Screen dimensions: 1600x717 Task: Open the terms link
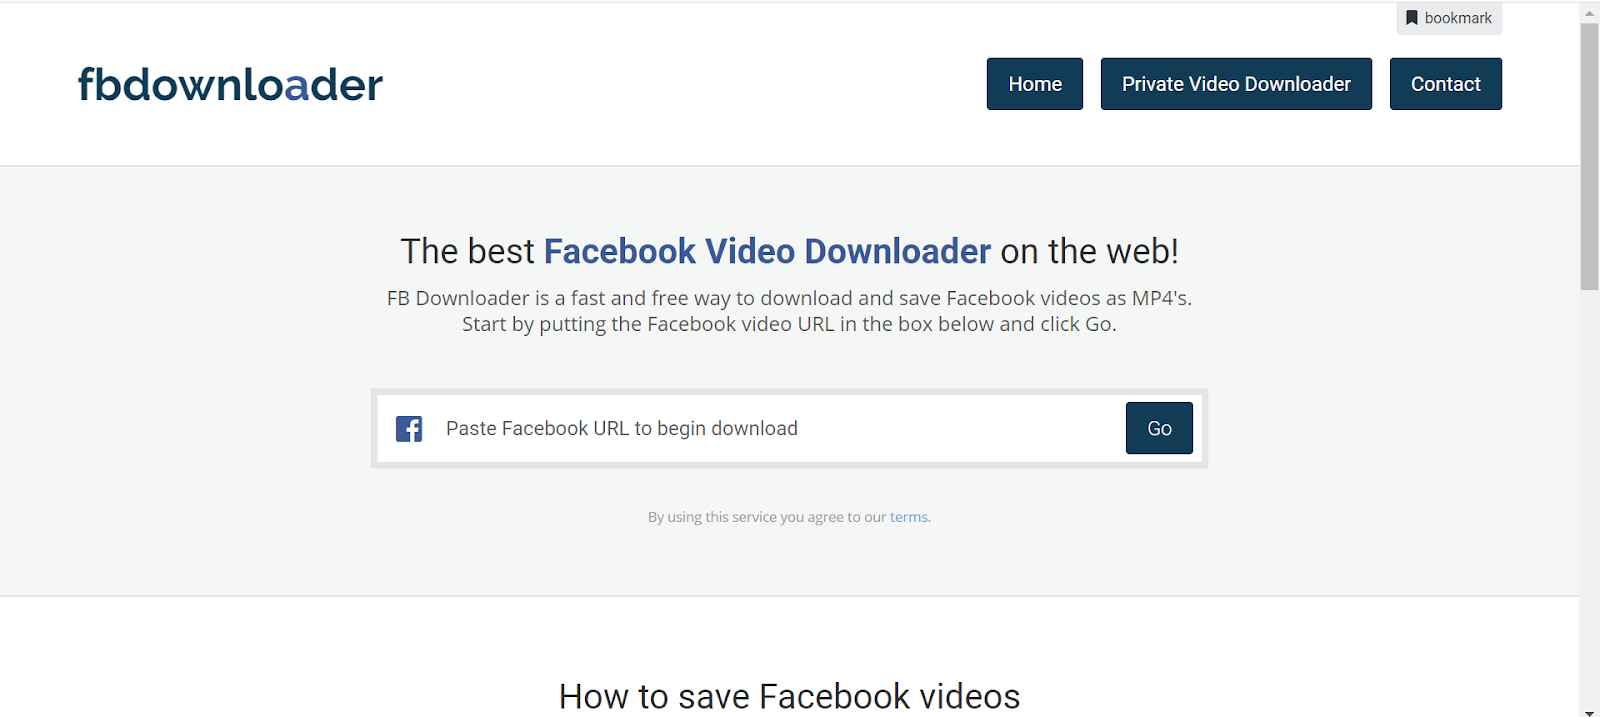[x=909, y=517]
